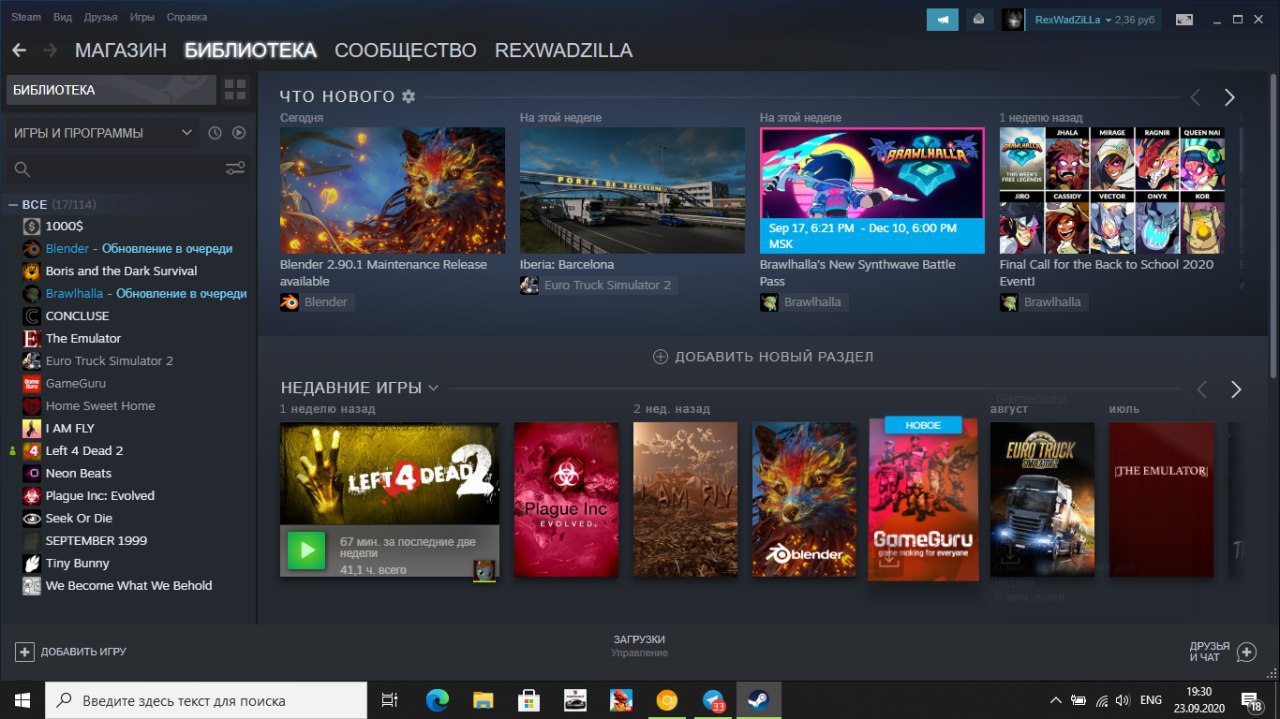Image resolution: width=1280 pixels, height=719 pixels.
Task: Select Tiny Bunny in the list
Action: 78,563
